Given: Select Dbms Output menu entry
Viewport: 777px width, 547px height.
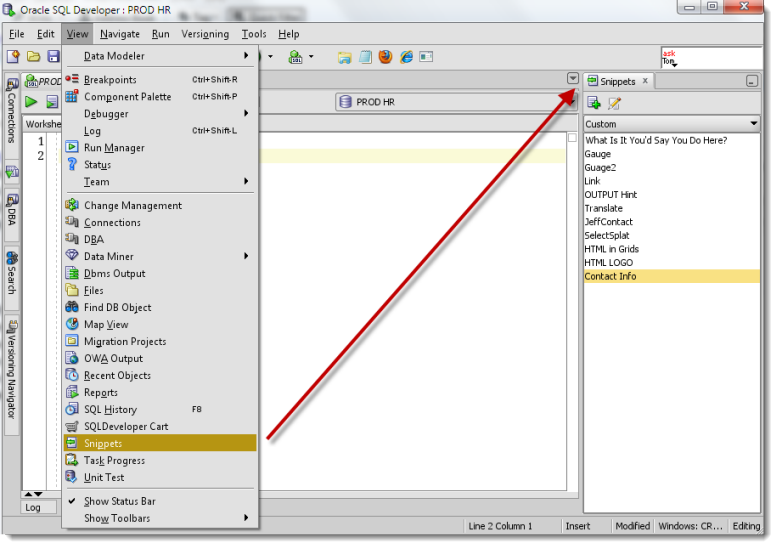Looking at the screenshot, I should (160, 273).
